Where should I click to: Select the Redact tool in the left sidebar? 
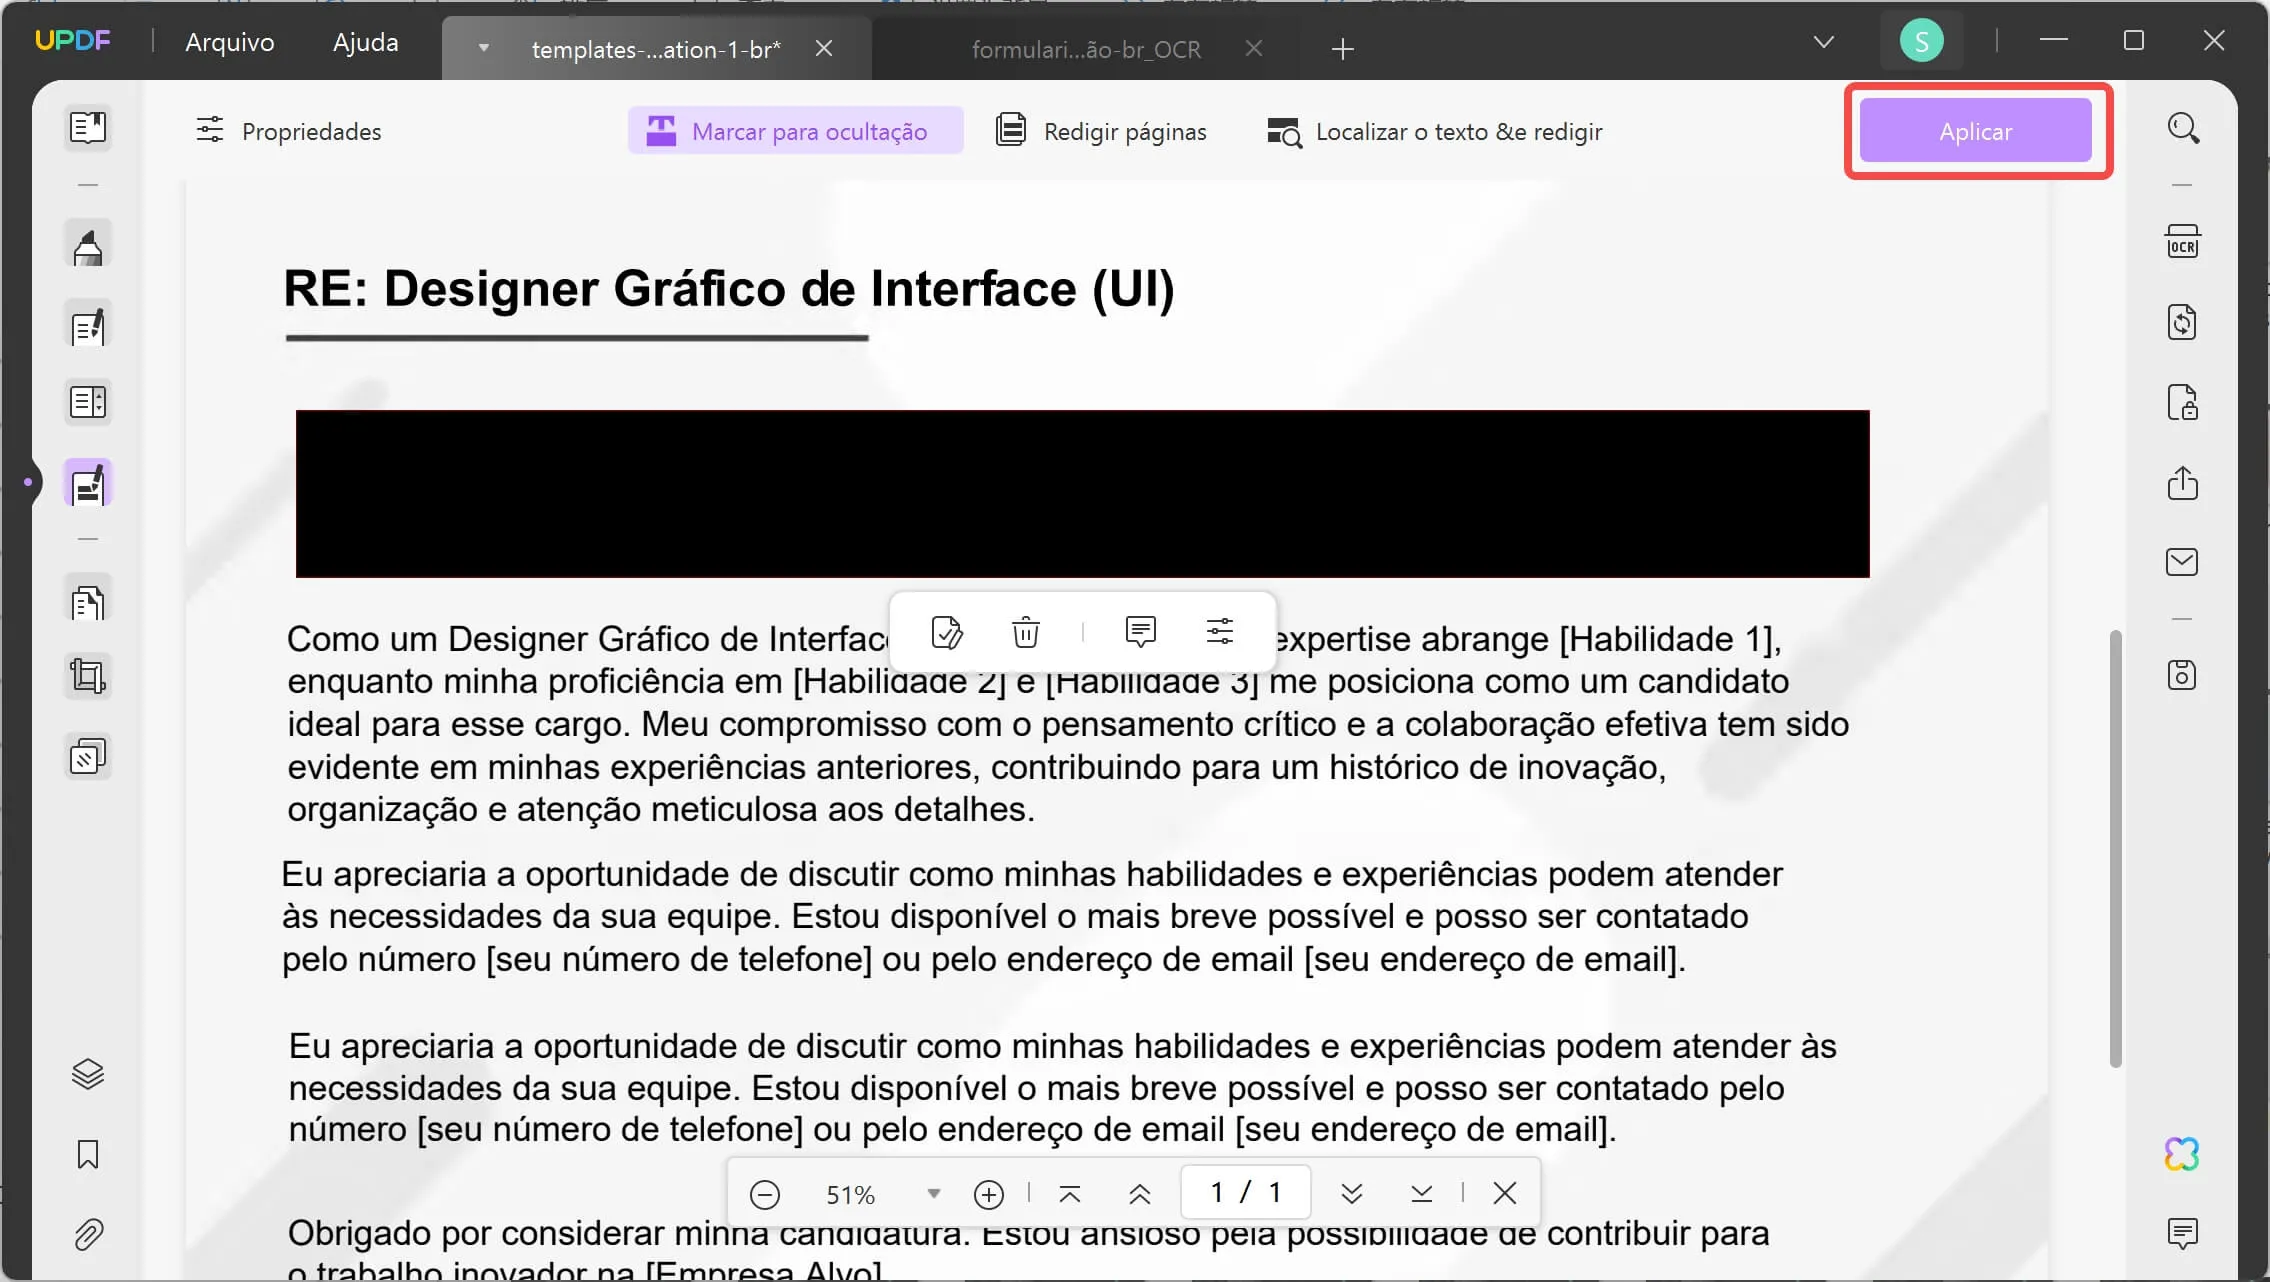88,482
